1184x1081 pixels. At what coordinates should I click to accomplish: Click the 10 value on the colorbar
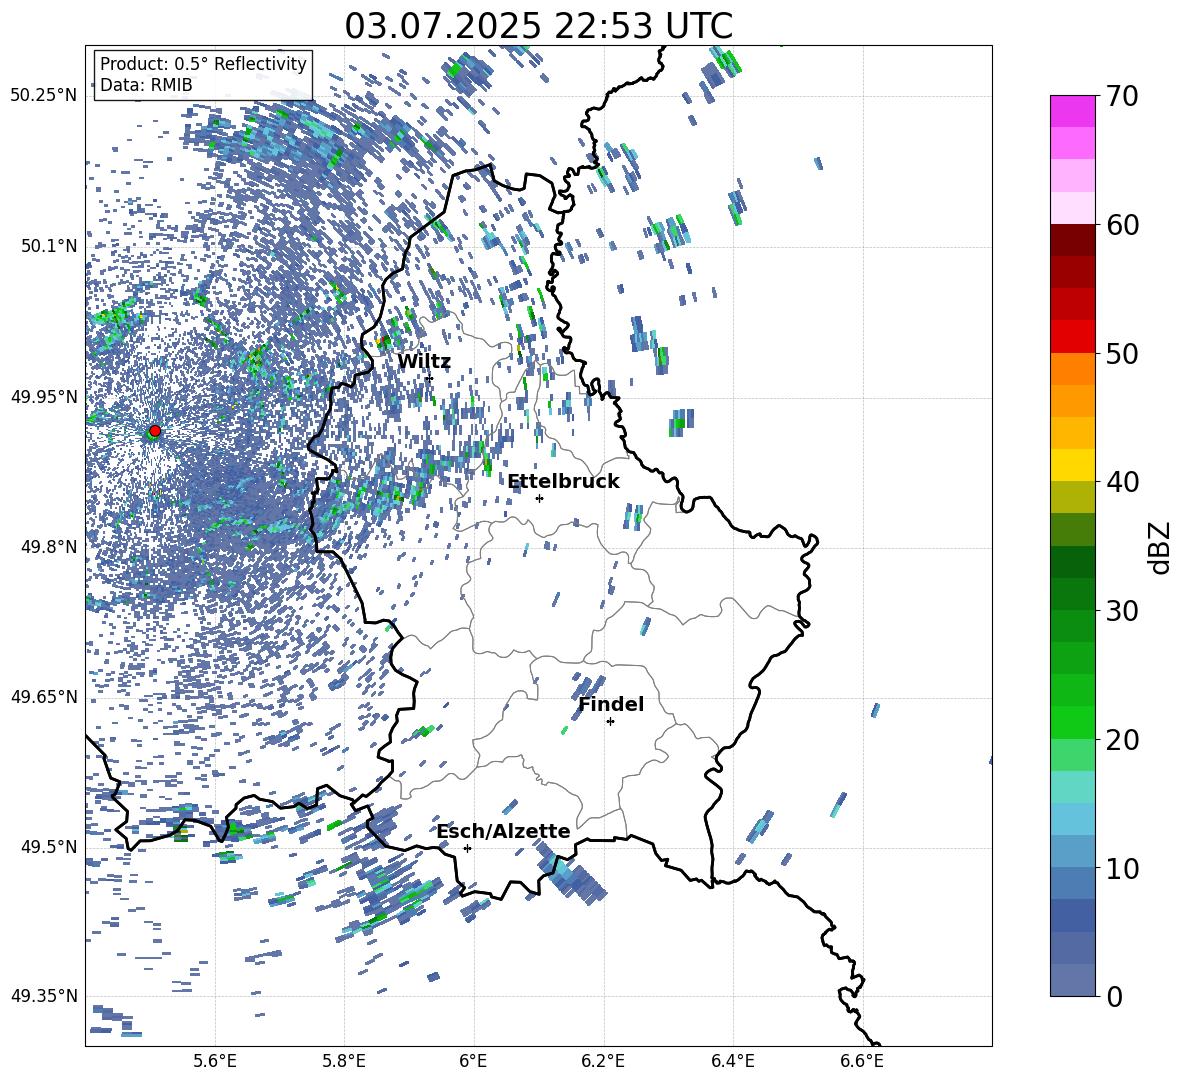click(1122, 868)
